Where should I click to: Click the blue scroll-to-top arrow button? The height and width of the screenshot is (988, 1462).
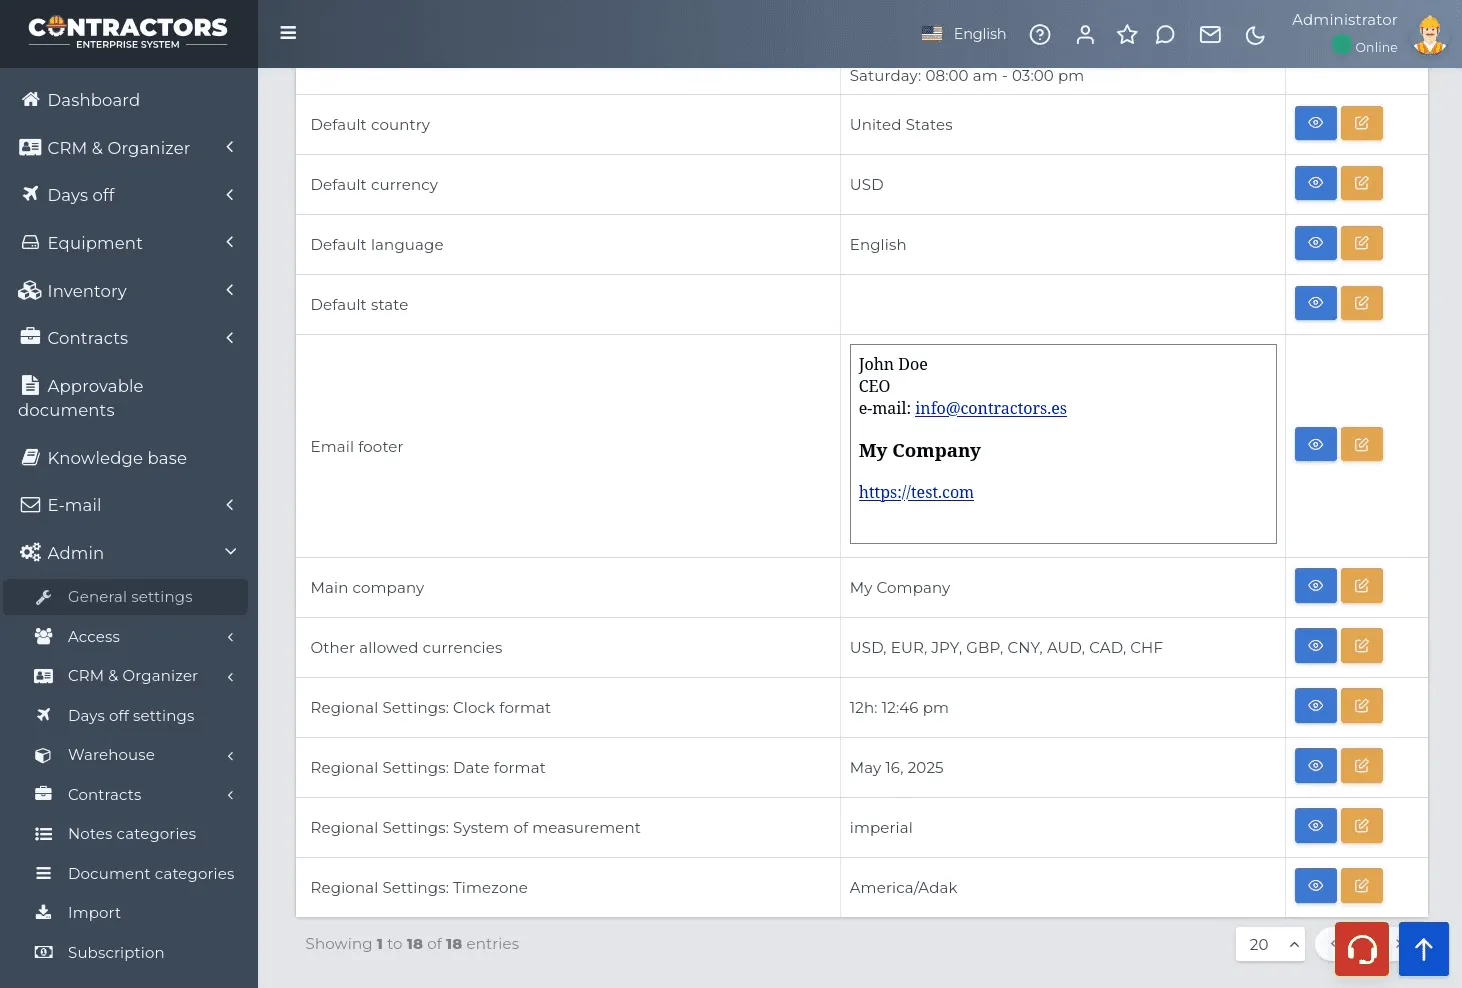(x=1424, y=949)
